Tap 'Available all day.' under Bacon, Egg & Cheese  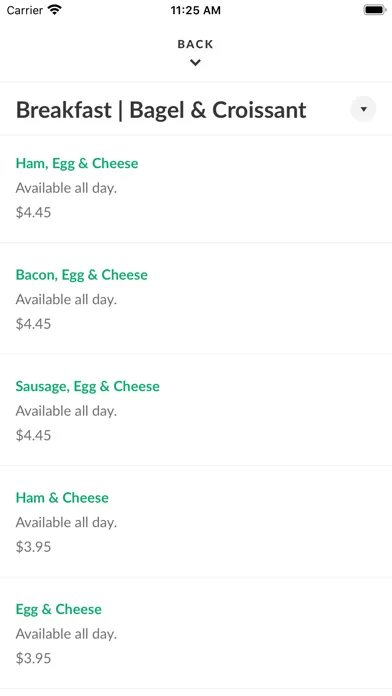pyautogui.click(x=66, y=300)
